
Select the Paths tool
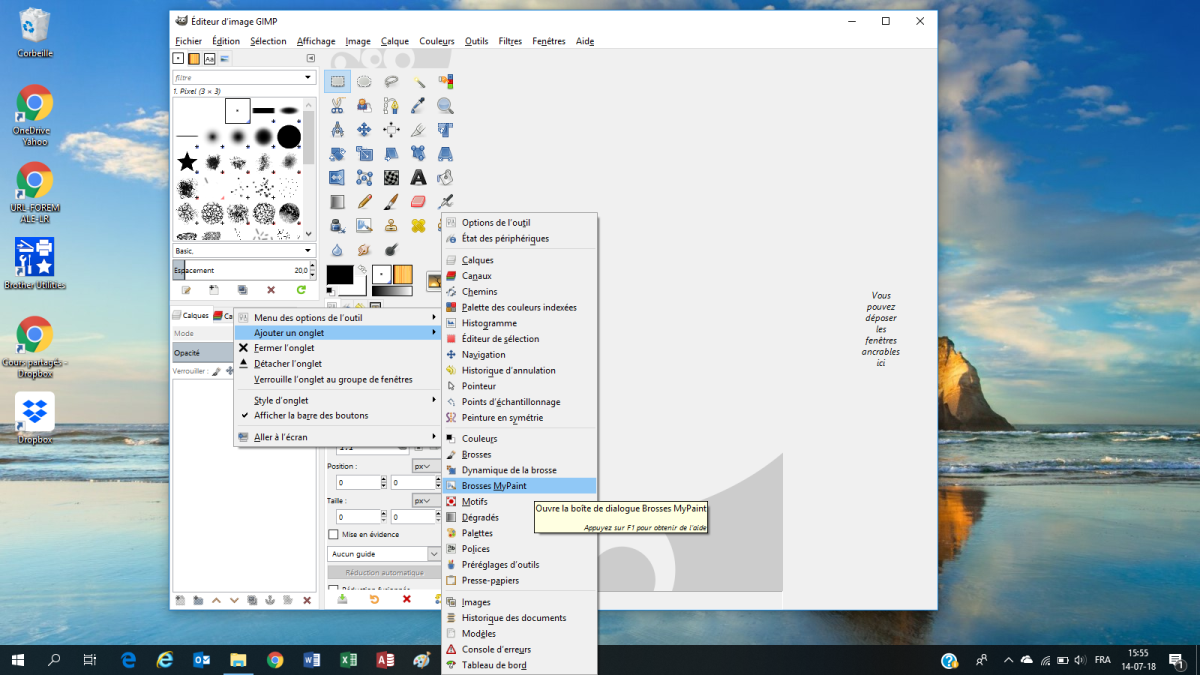[x=391, y=106]
